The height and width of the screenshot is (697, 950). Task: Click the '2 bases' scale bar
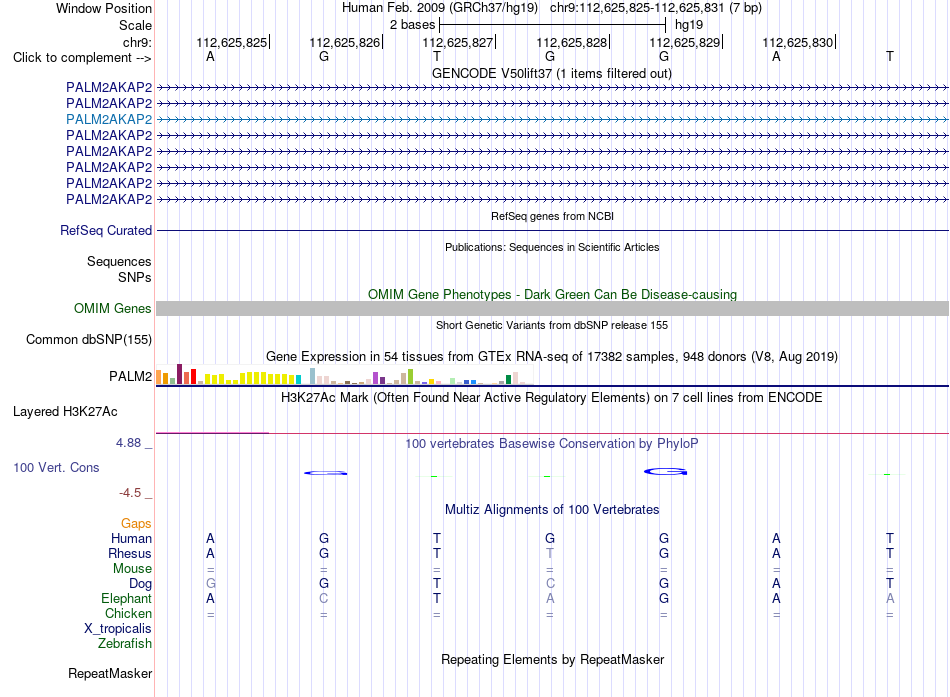click(x=553, y=25)
